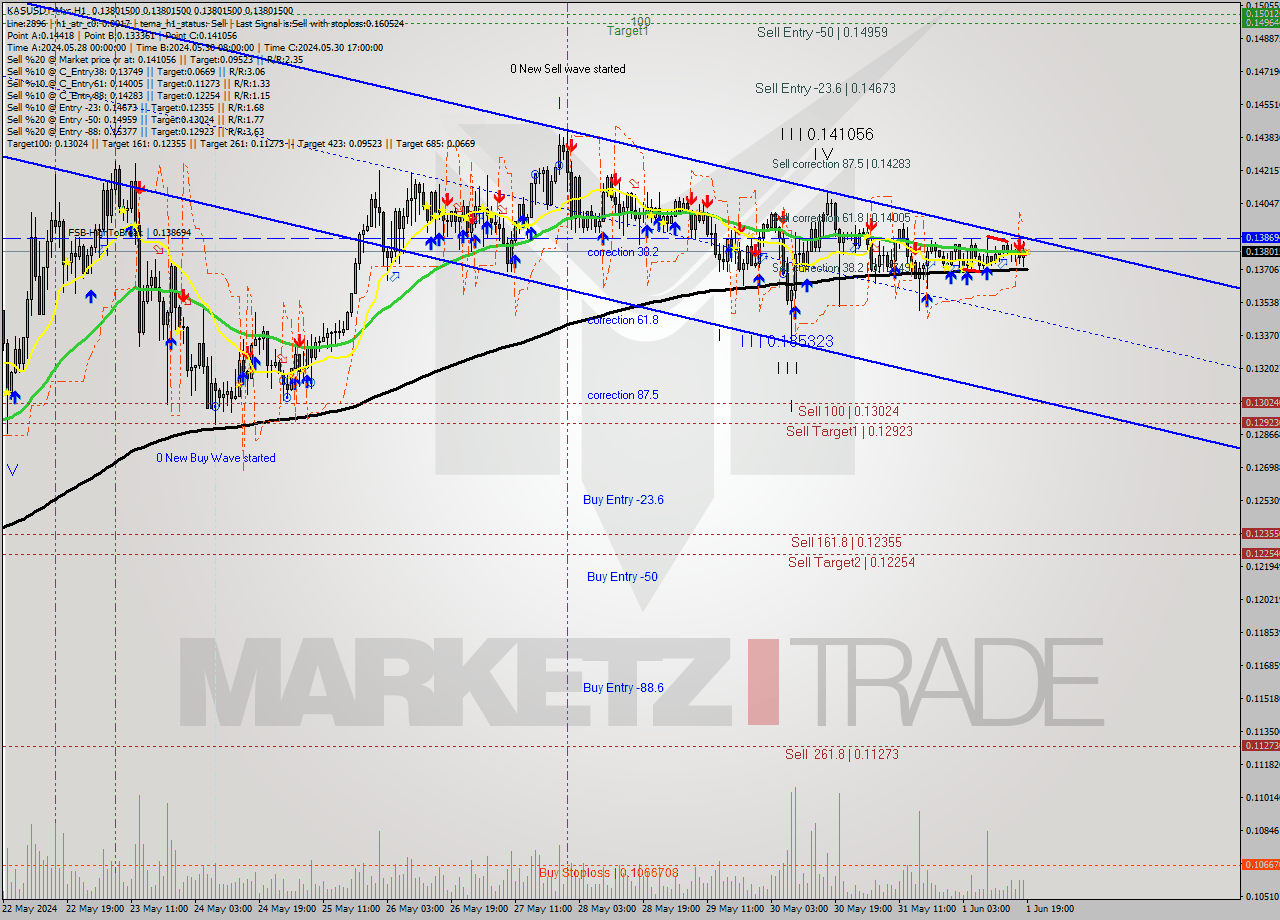Click the orange 0.10667 stoploss price tag
The image size is (1280, 920).
[x=1260, y=864]
